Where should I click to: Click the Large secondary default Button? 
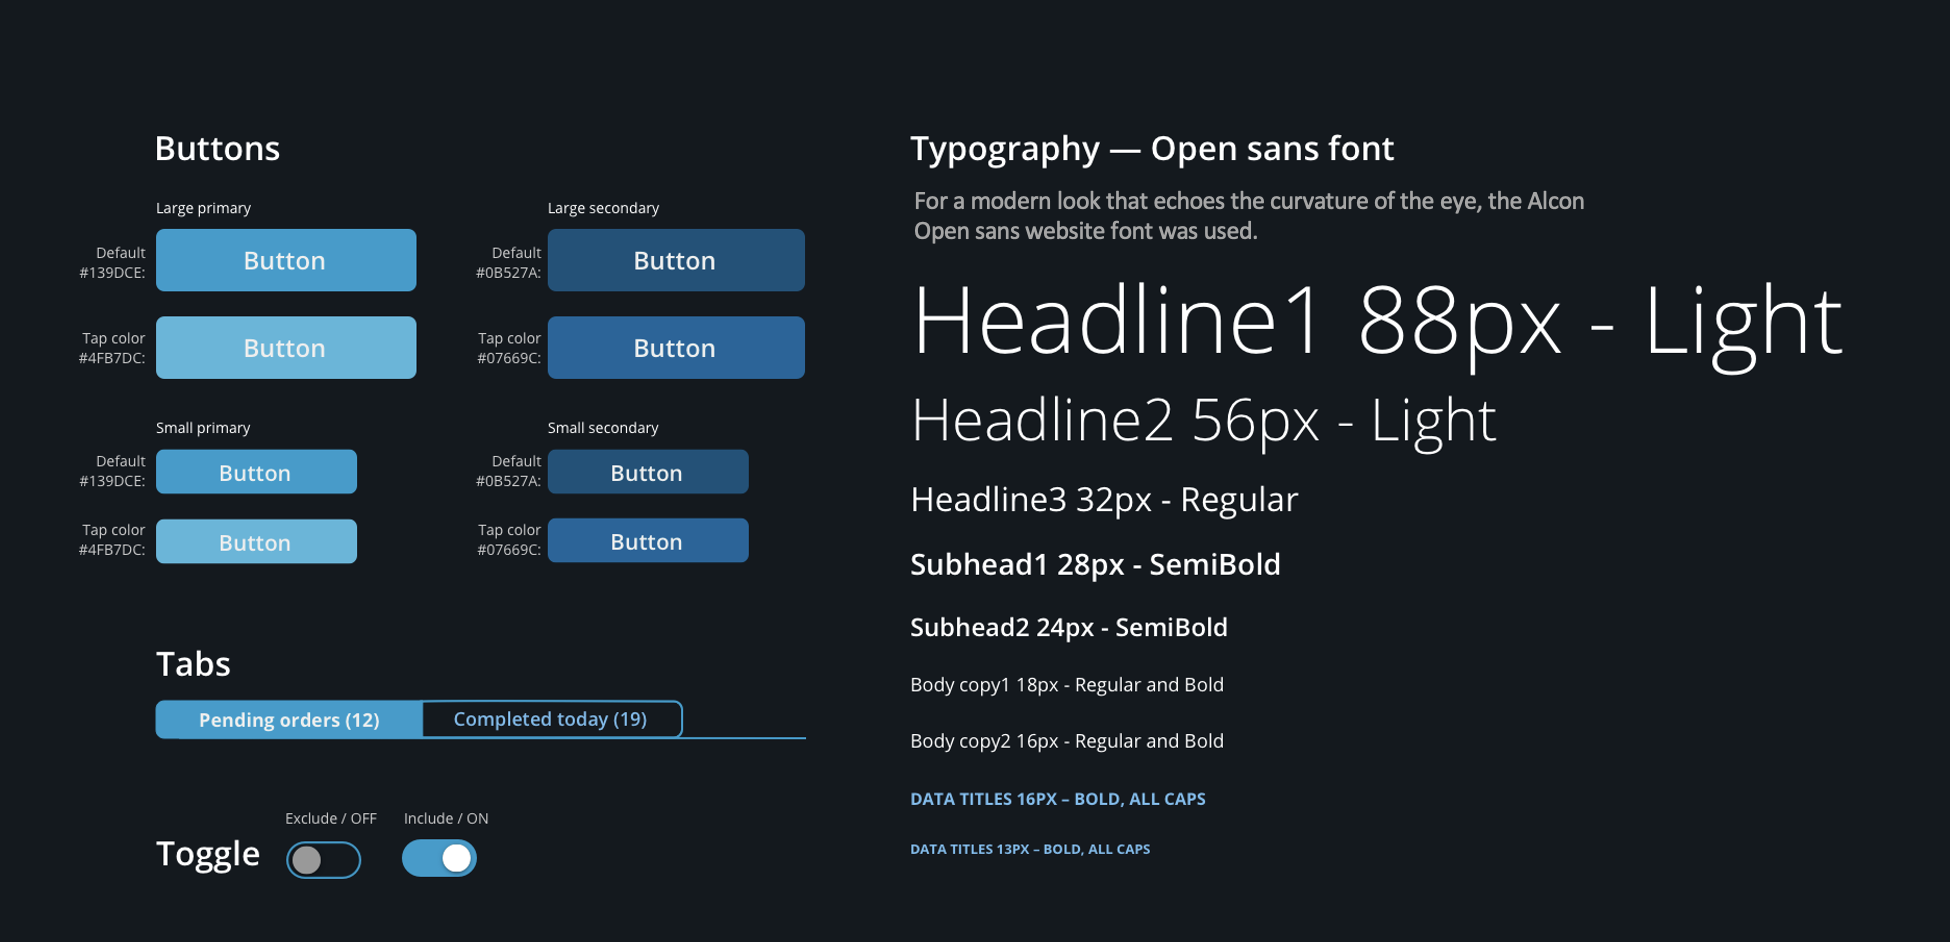[676, 260]
